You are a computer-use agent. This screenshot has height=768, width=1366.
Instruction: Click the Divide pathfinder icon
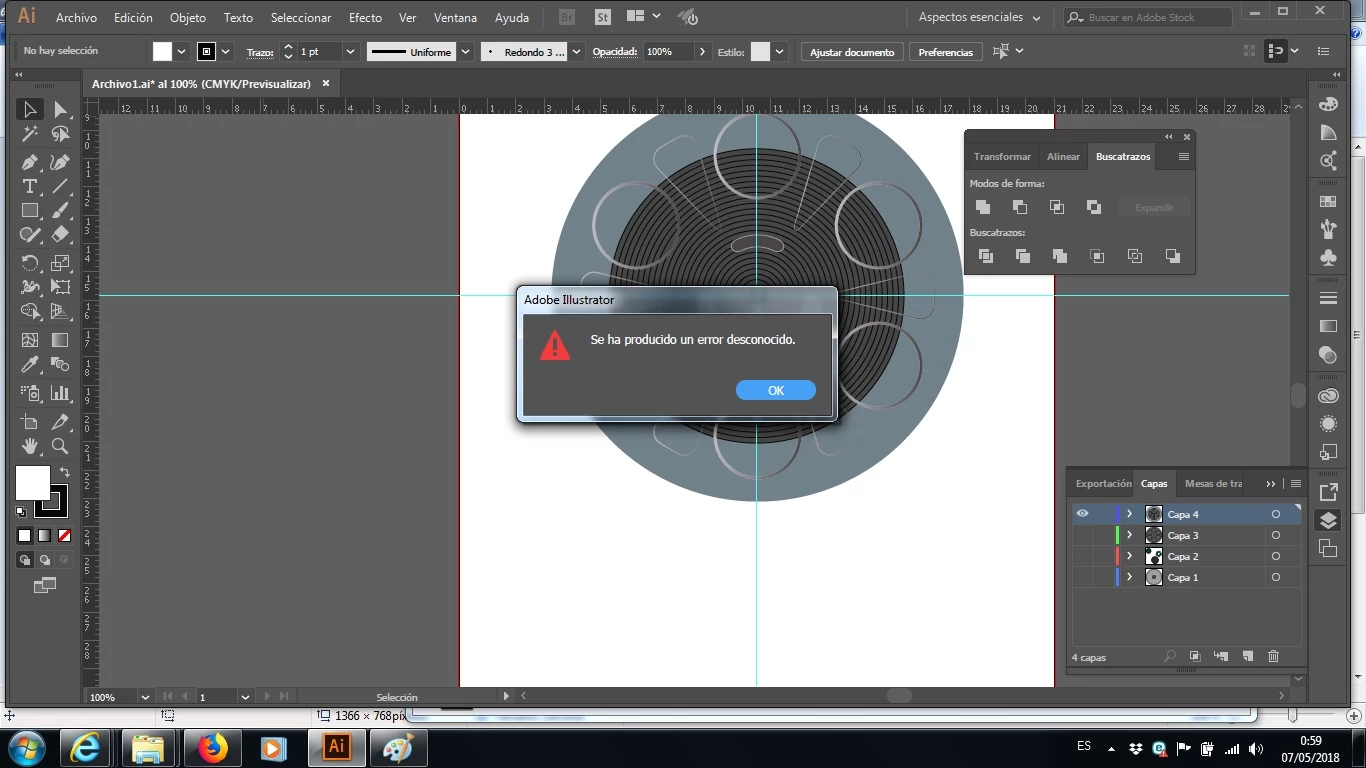(986, 256)
